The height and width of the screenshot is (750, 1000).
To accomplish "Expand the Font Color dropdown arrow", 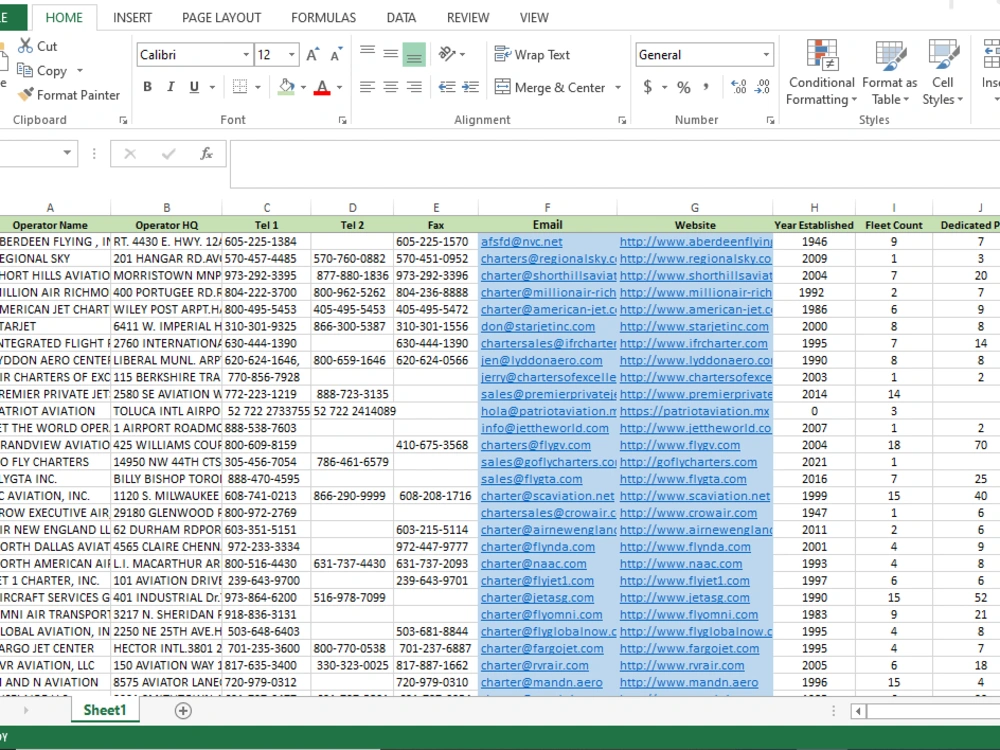I will pyautogui.click(x=339, y=87).
